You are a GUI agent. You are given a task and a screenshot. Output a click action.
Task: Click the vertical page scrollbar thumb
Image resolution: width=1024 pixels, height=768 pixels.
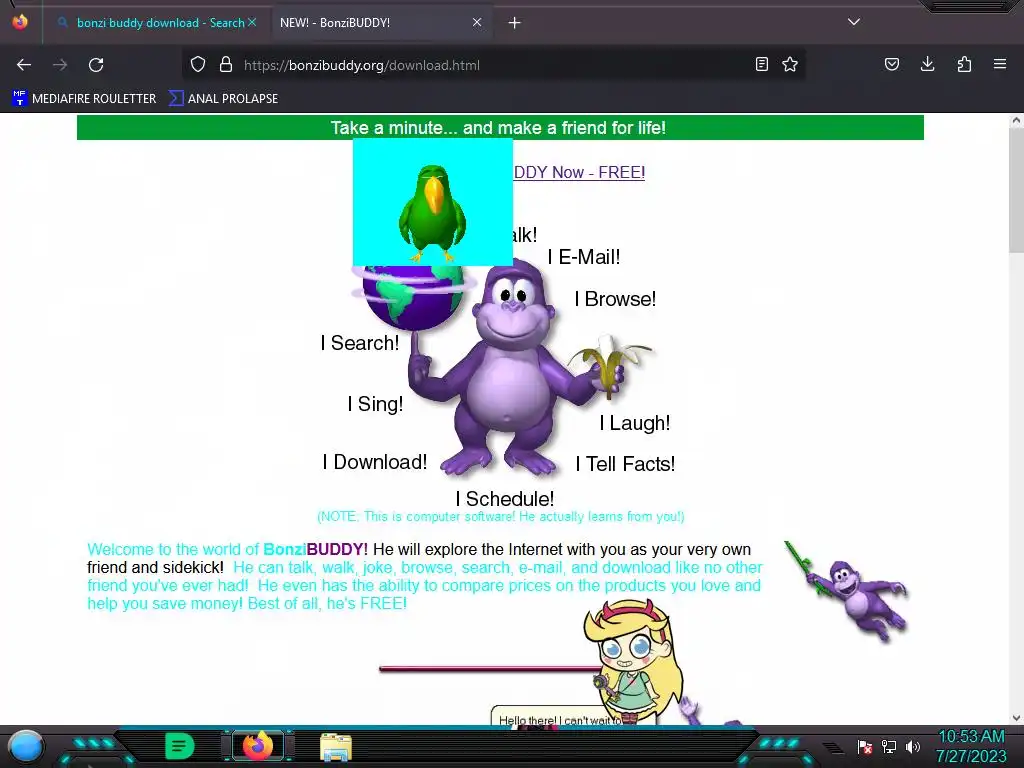(x=1016, y=189)
